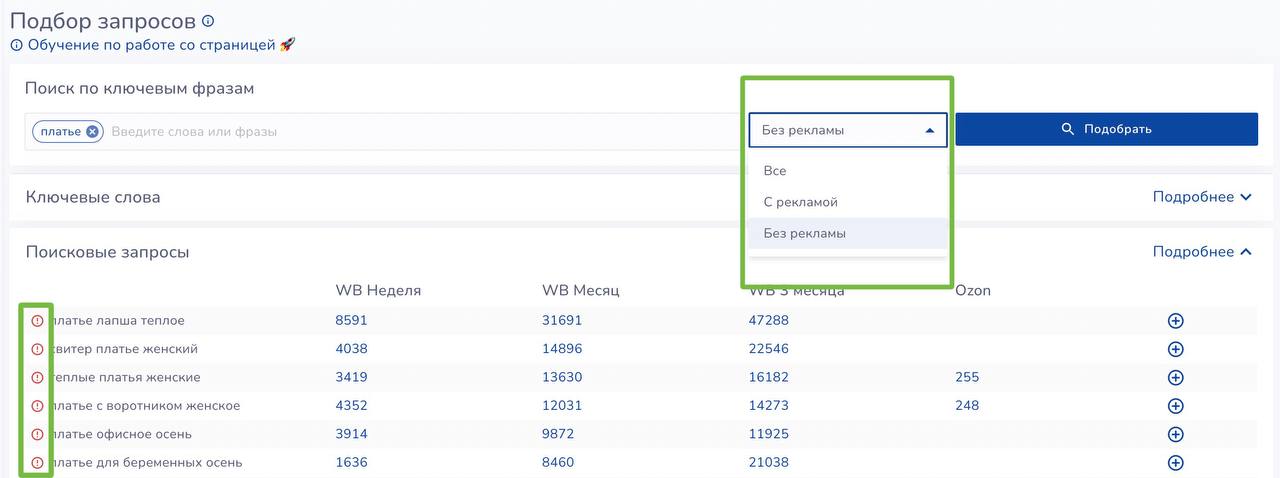The width and height of the screenshot is (1280, 478).
Task: Choose С рекламой option
Action: (x=800, y=202)
